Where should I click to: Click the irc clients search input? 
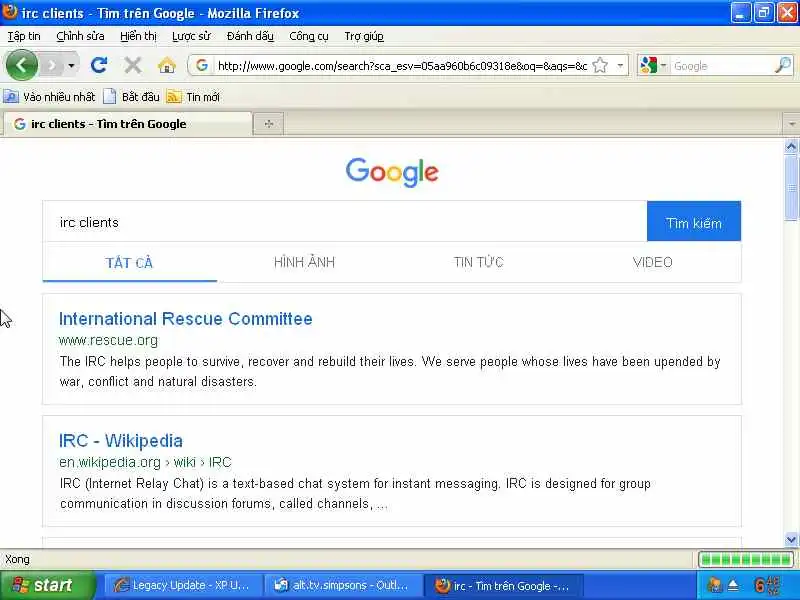345,222
